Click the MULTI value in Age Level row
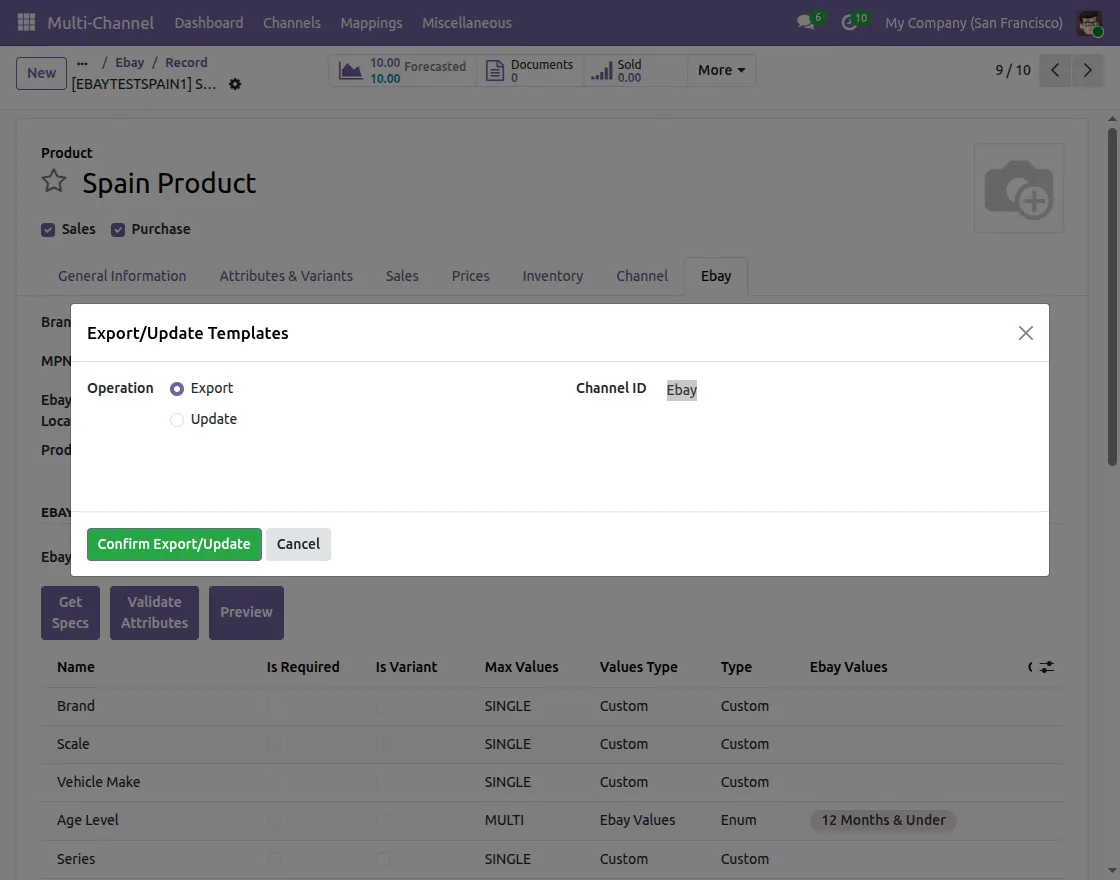 (504, 821)
